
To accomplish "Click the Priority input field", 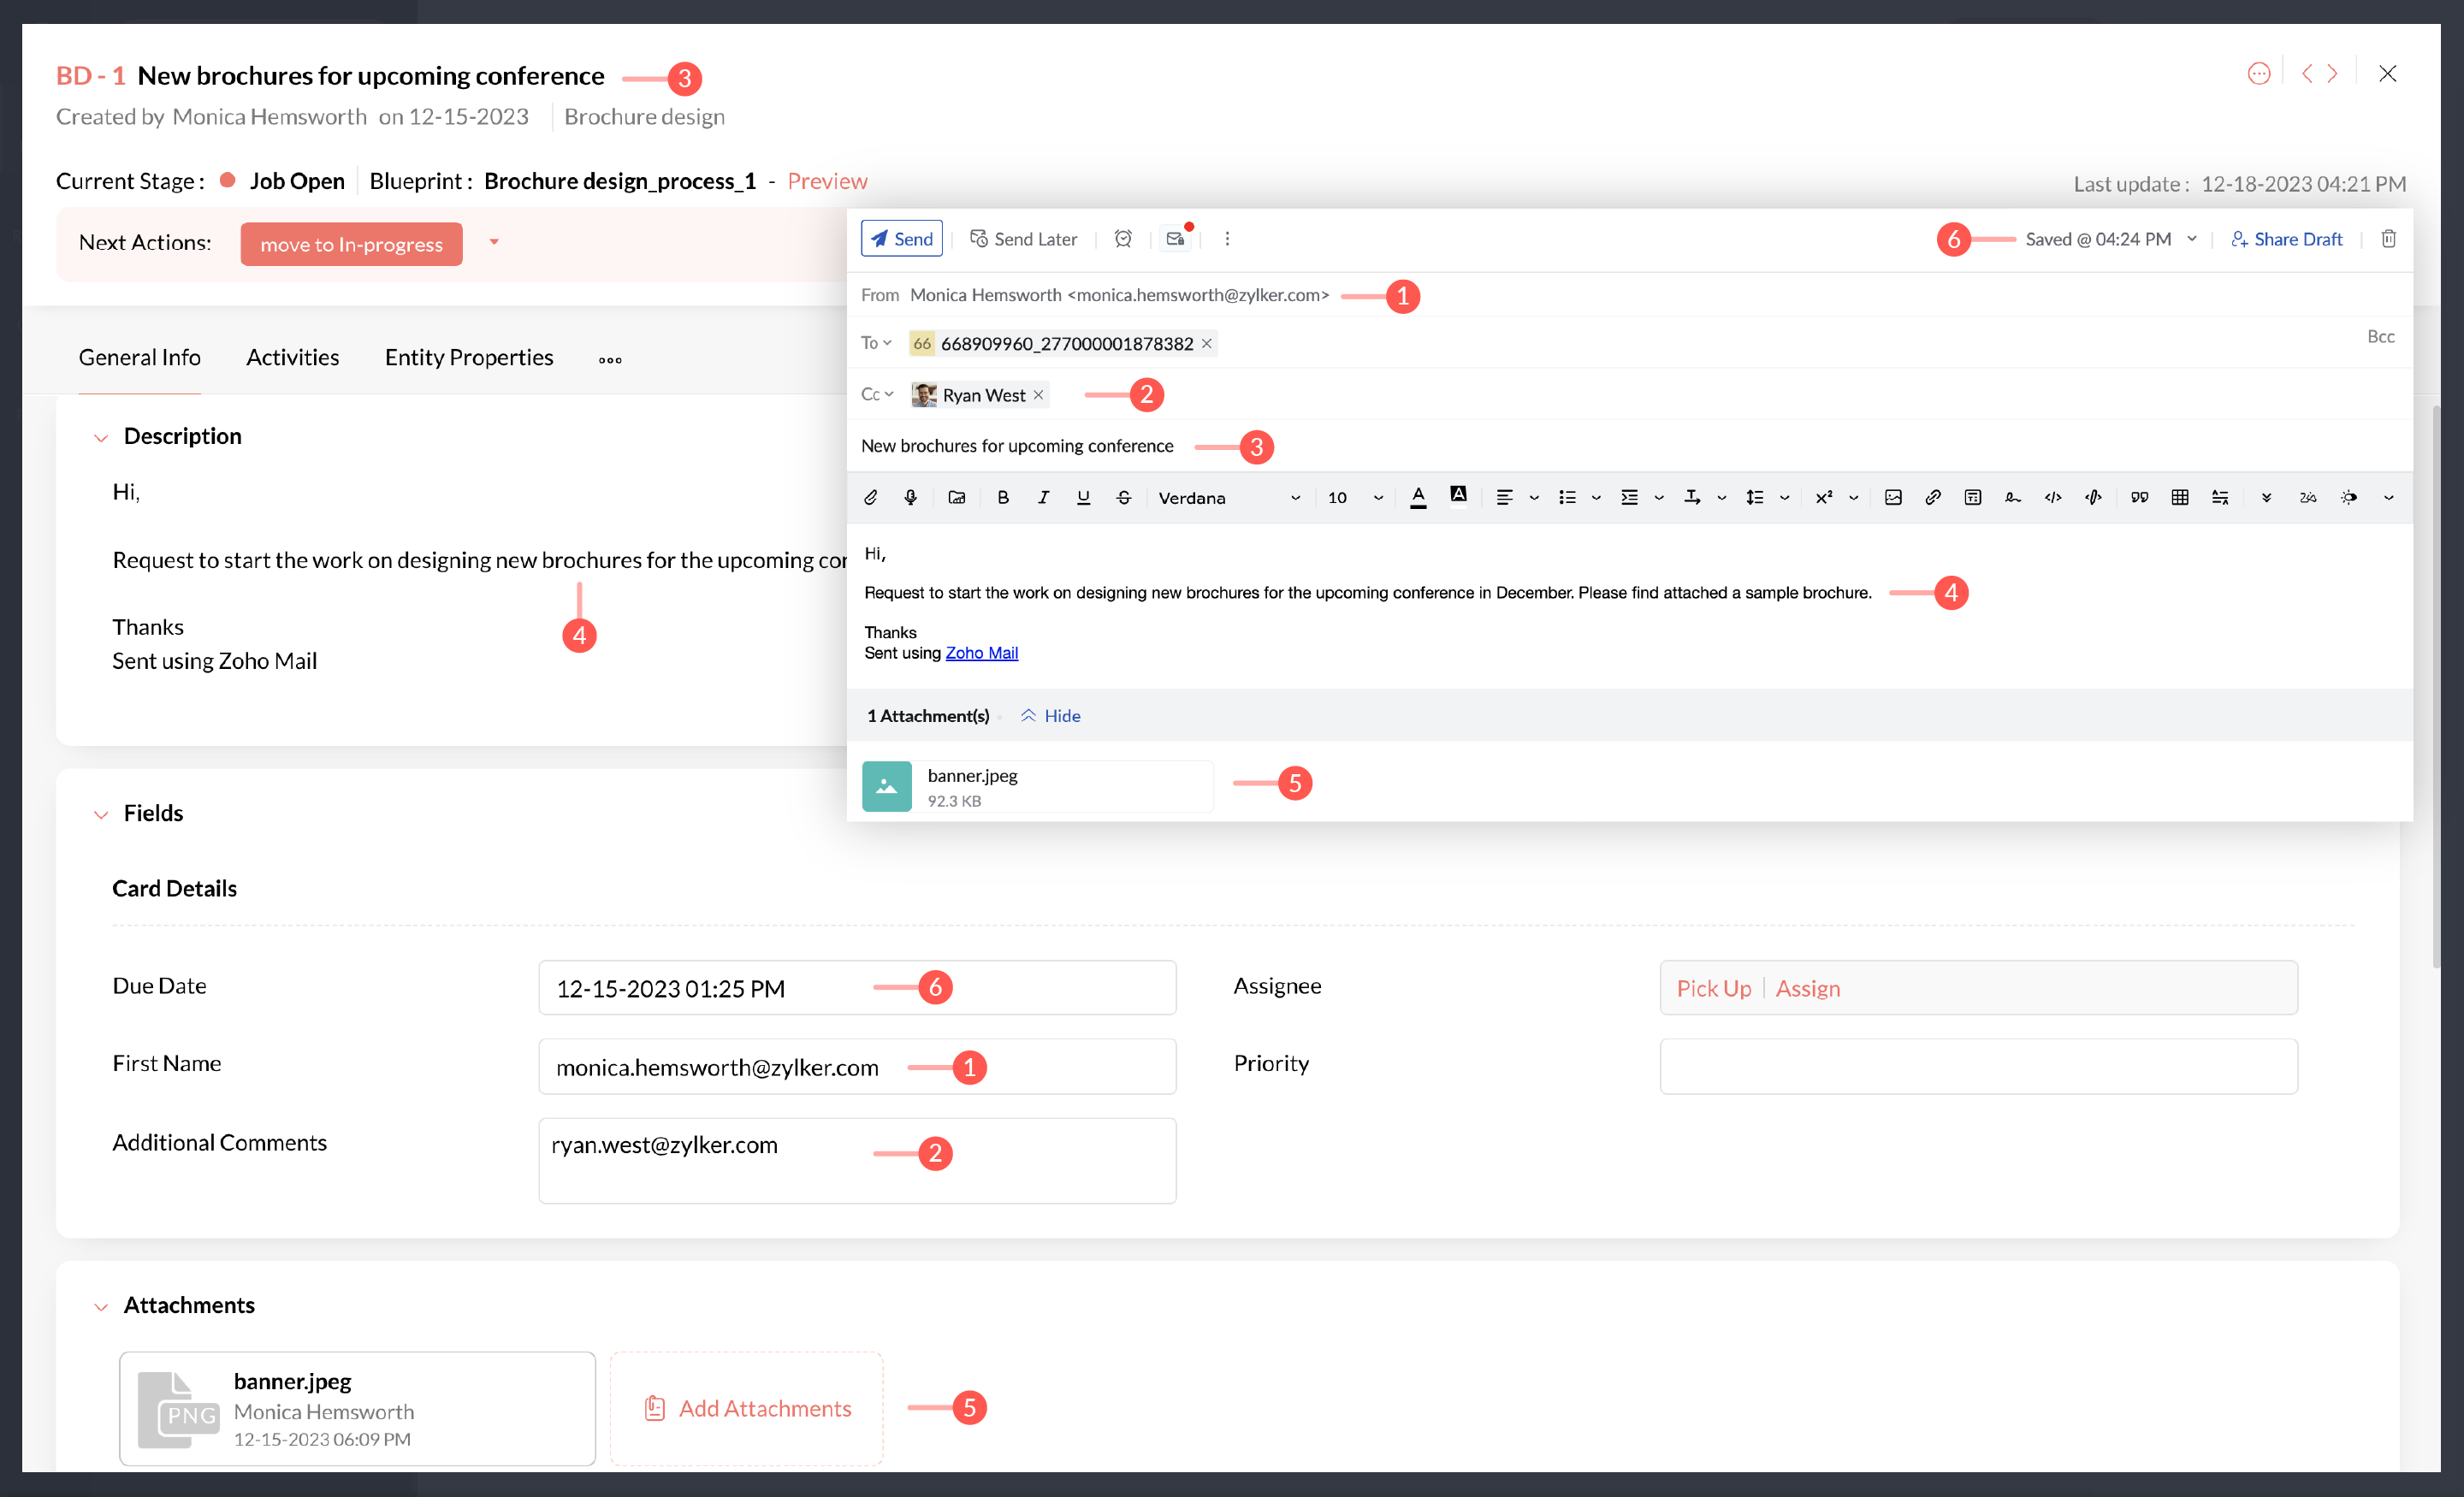I will [x=1977, y=1065].
